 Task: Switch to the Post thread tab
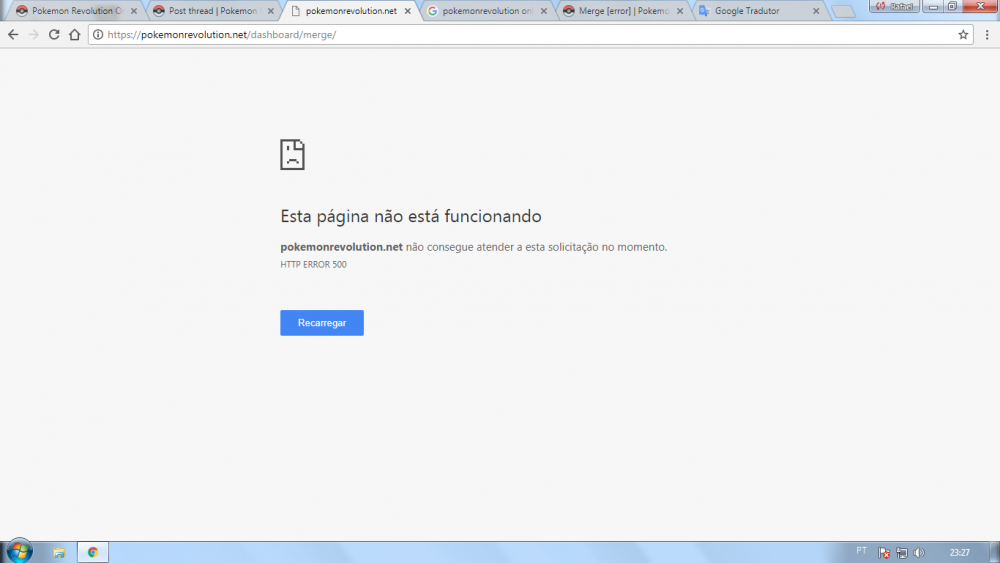pos(208,11)
